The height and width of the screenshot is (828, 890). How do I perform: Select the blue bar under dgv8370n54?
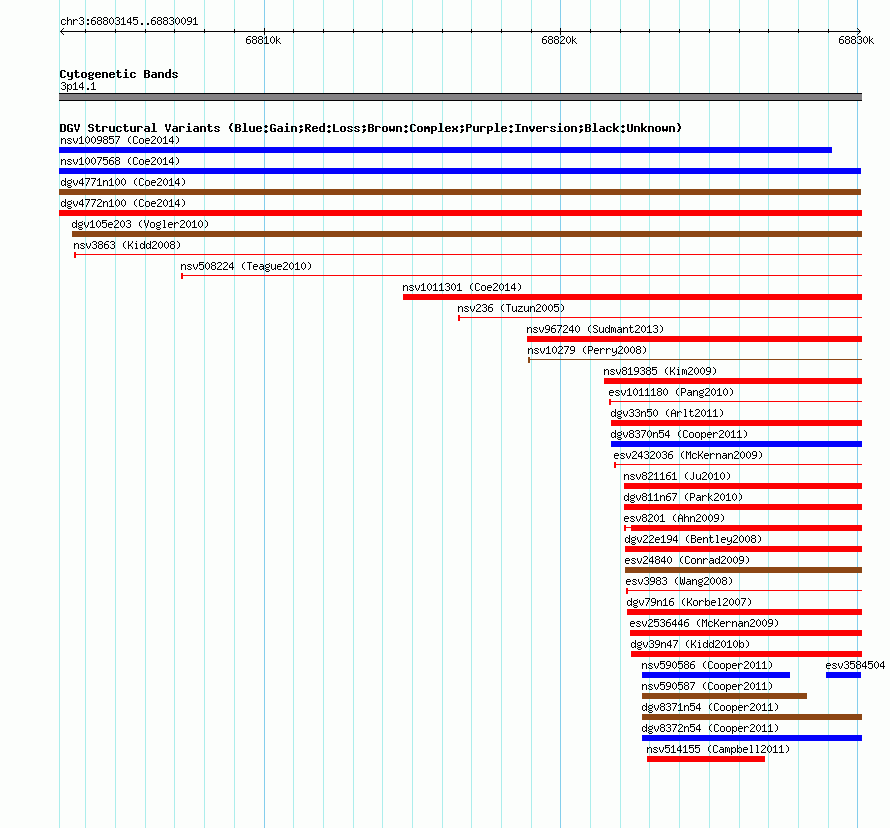tap(736, 444)
